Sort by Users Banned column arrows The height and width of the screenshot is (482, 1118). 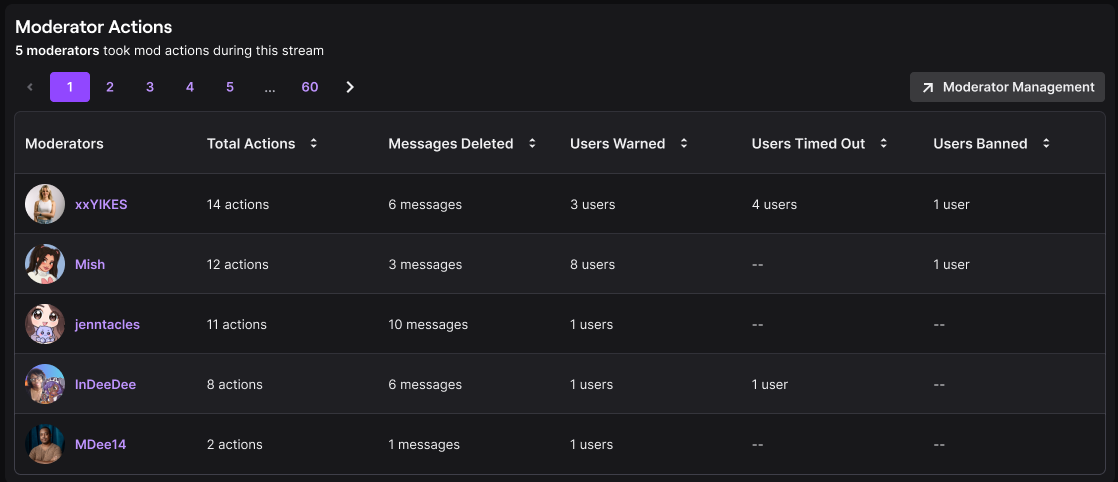point(1046,144)
